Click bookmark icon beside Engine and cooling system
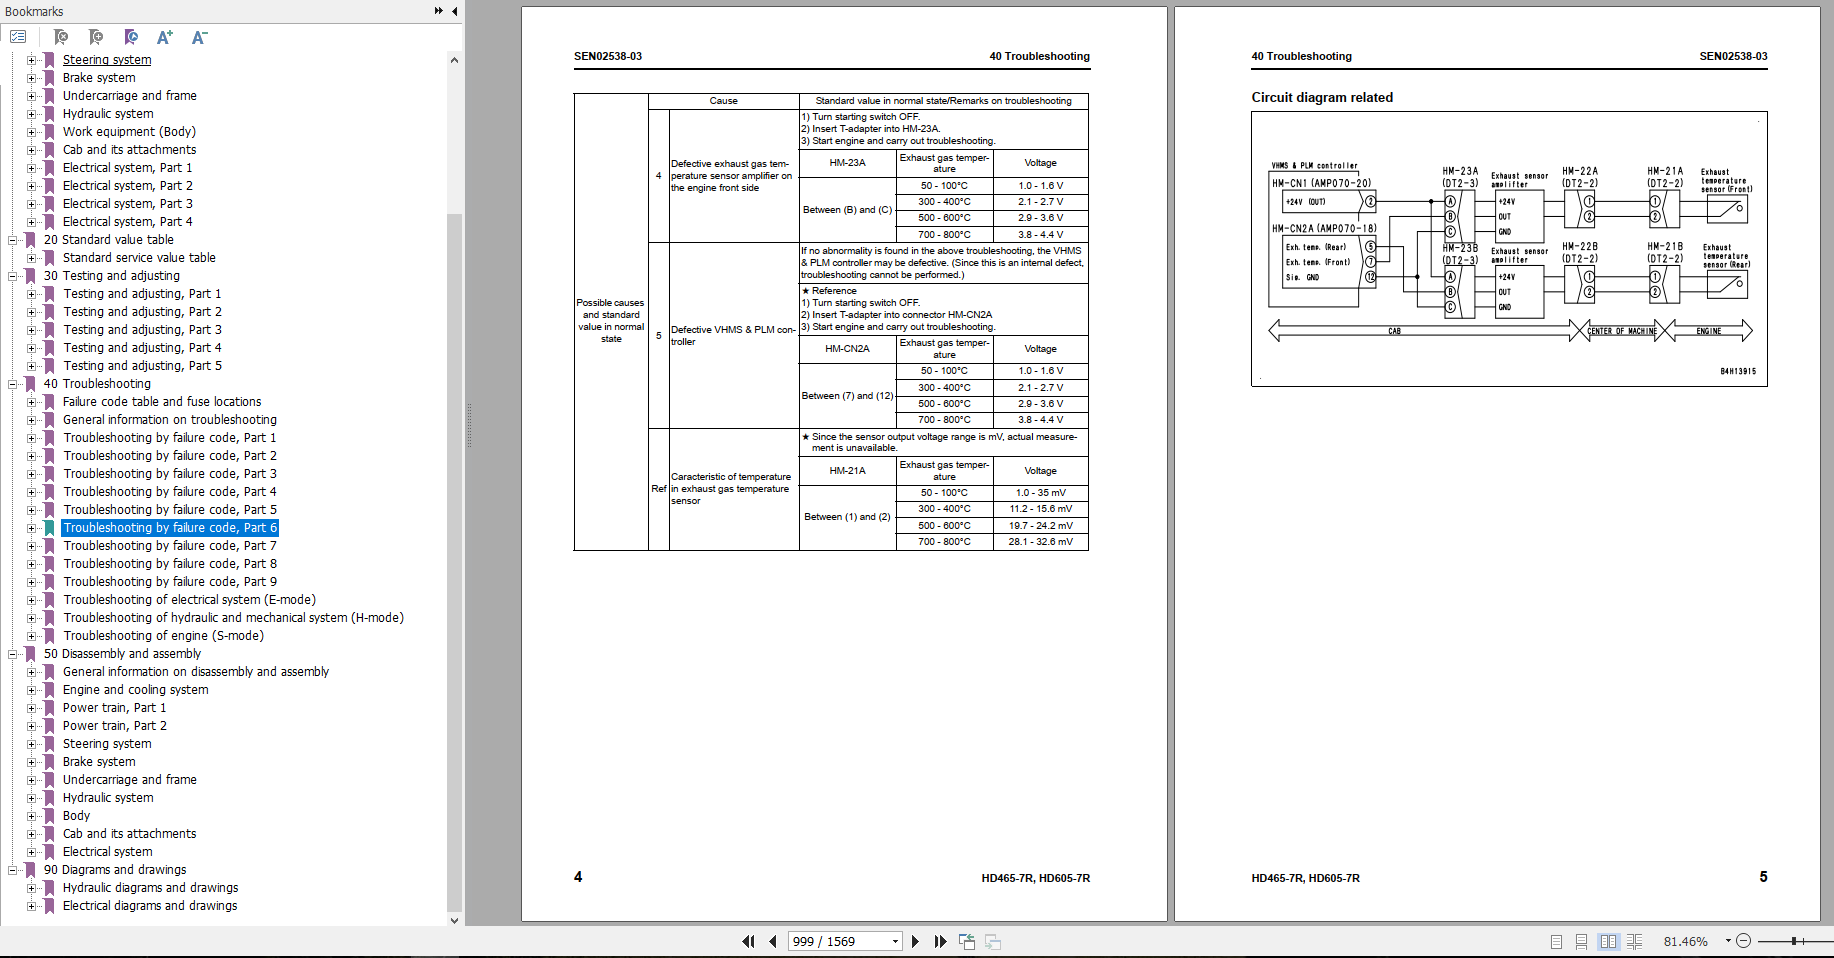 click(49, 690)
